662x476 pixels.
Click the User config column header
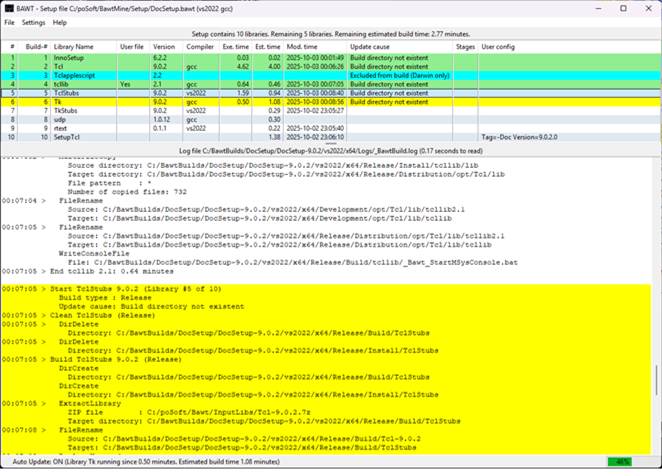pyautogui.click(x=498, y=46)
